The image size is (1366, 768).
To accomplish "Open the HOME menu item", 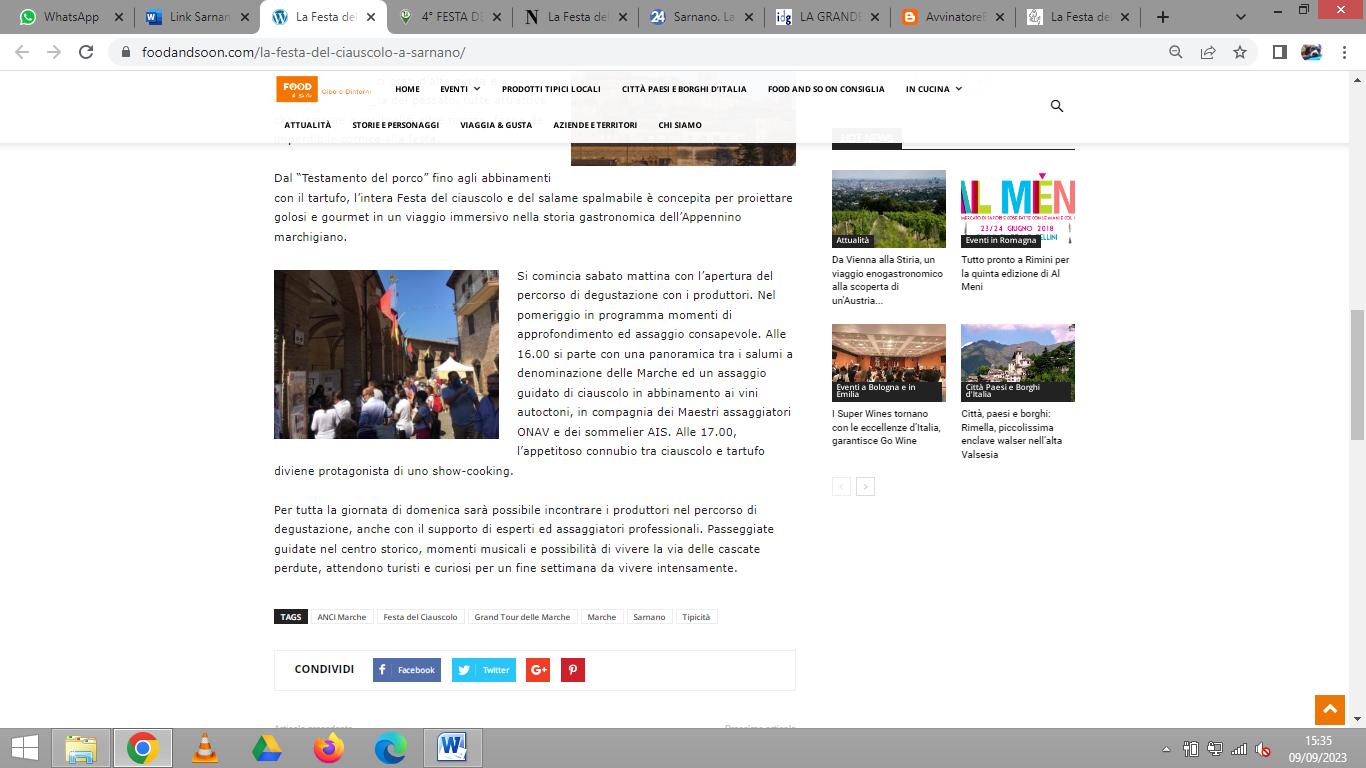I will 407,89.
